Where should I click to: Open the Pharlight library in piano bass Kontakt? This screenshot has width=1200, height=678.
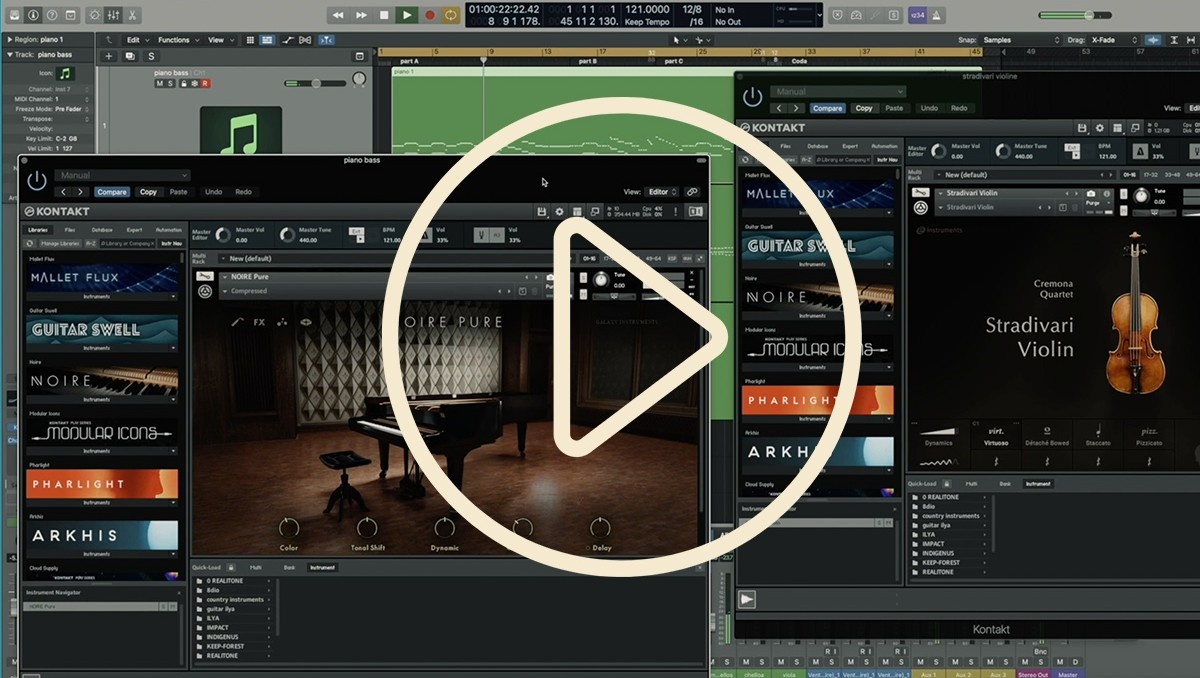[102, 484]
